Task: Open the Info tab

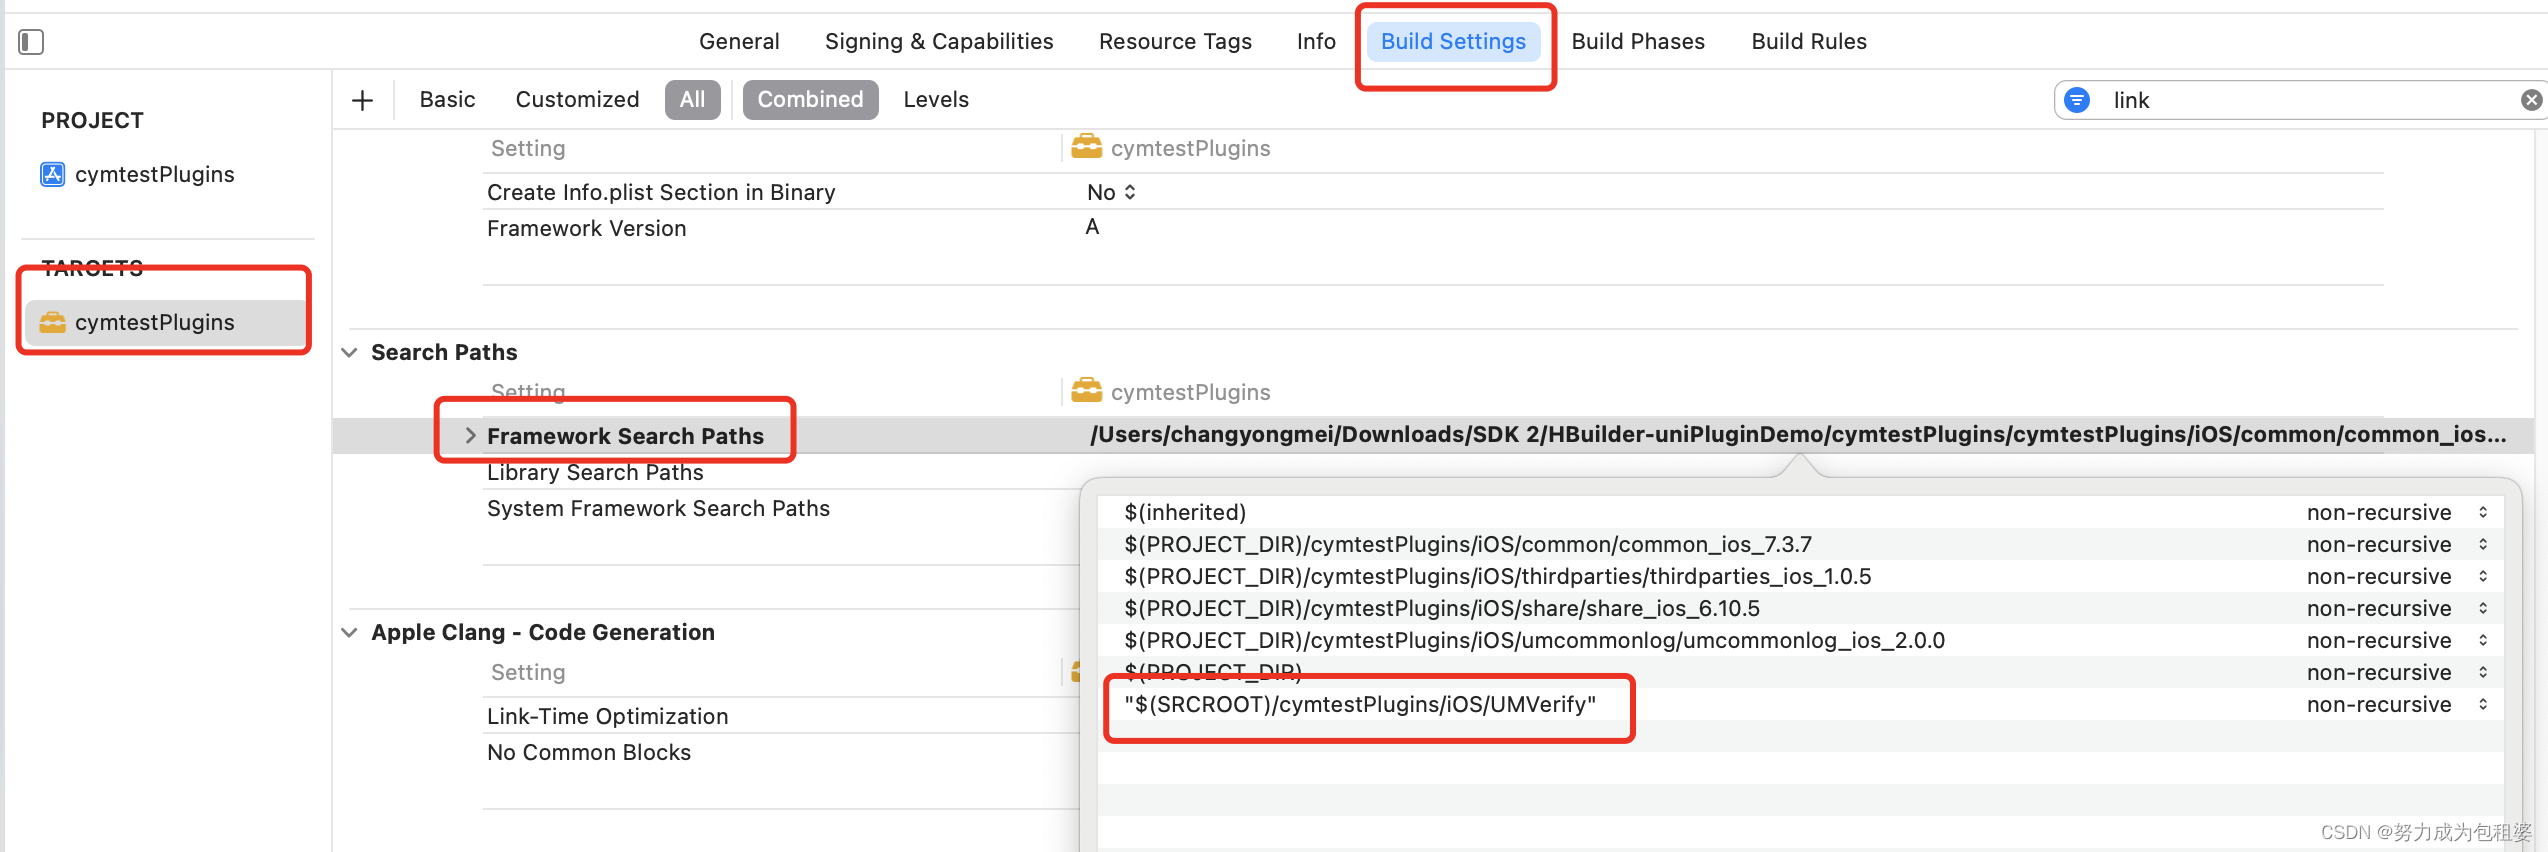Action: 1316,42
